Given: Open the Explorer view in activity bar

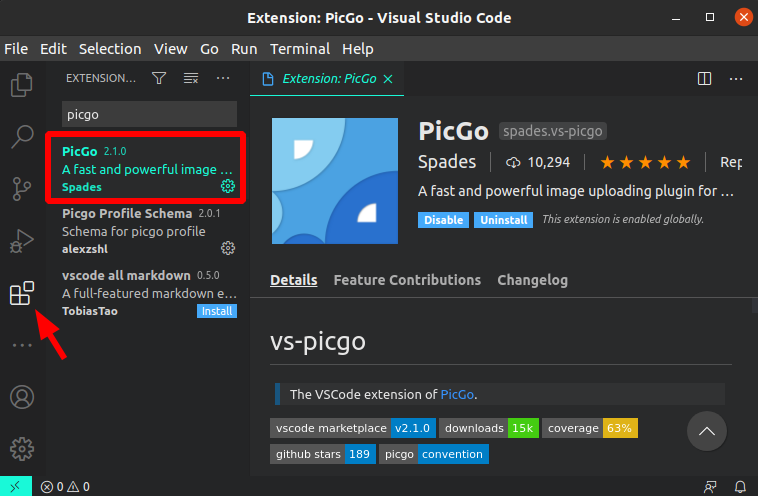Looking at the screenshot, I should [x=22, y=85].
